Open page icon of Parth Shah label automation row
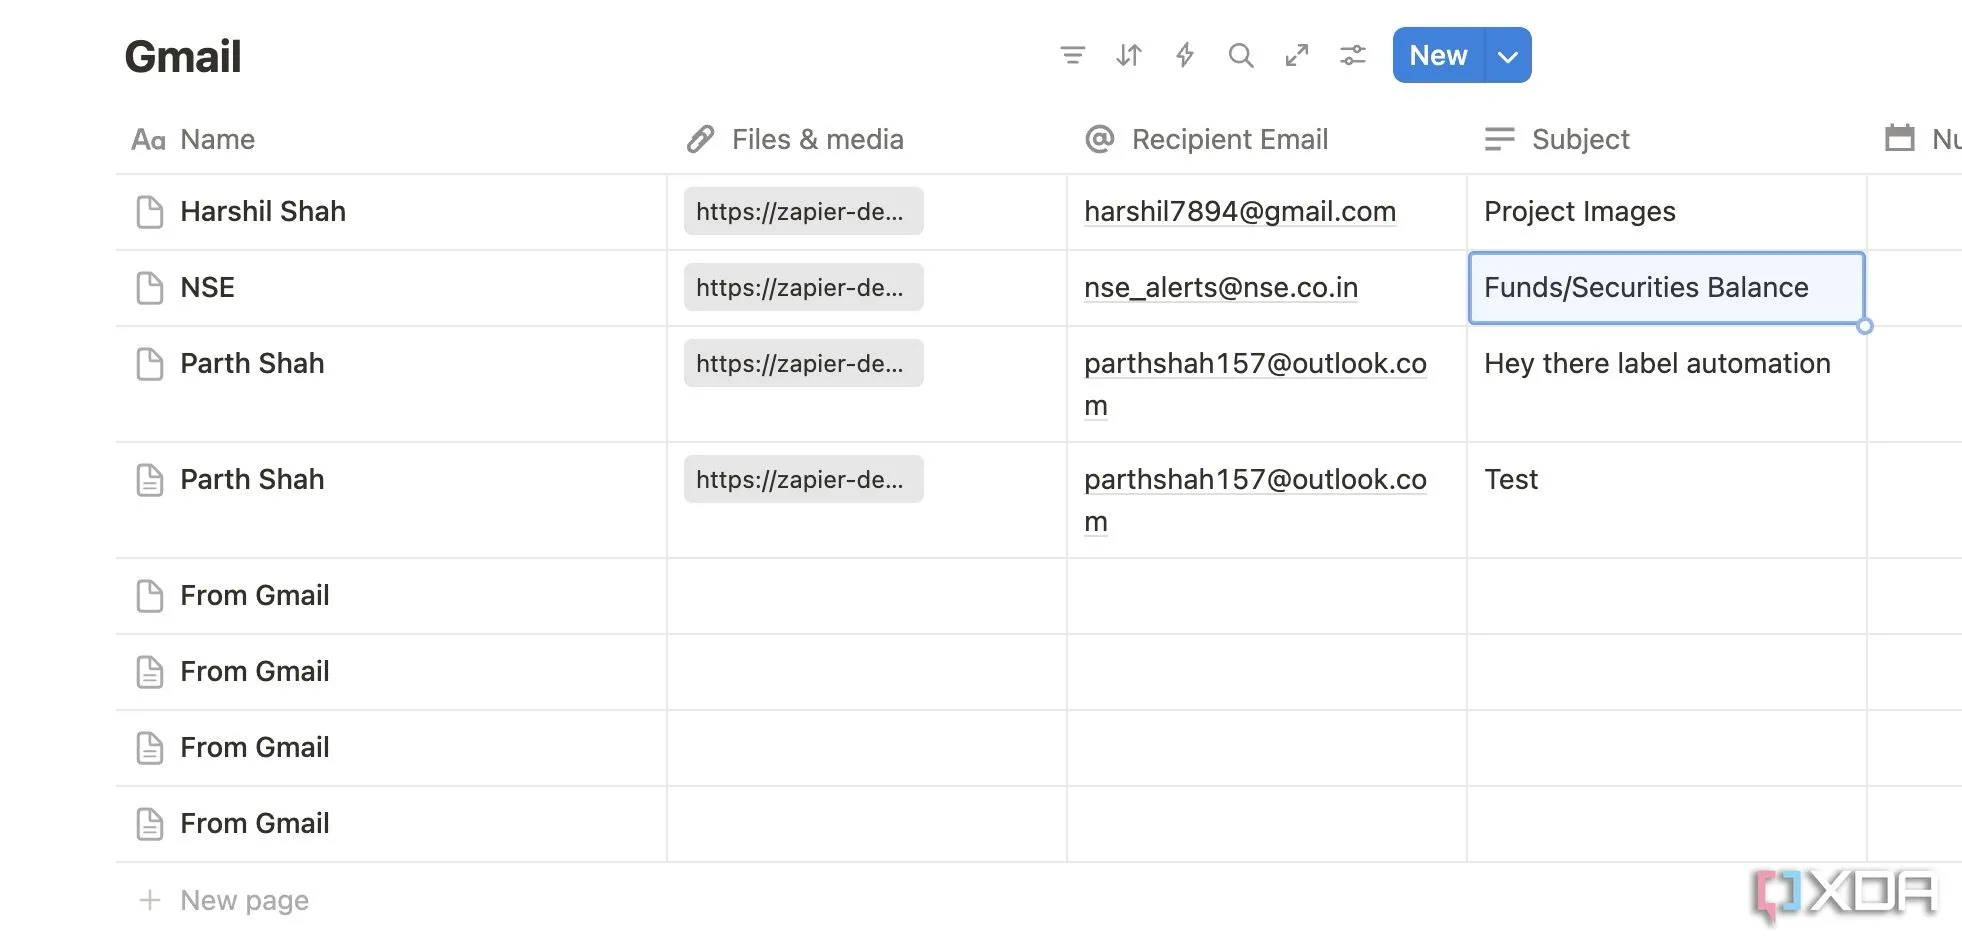Screen dimensions: 1962x950 click(x=149, y=364)
